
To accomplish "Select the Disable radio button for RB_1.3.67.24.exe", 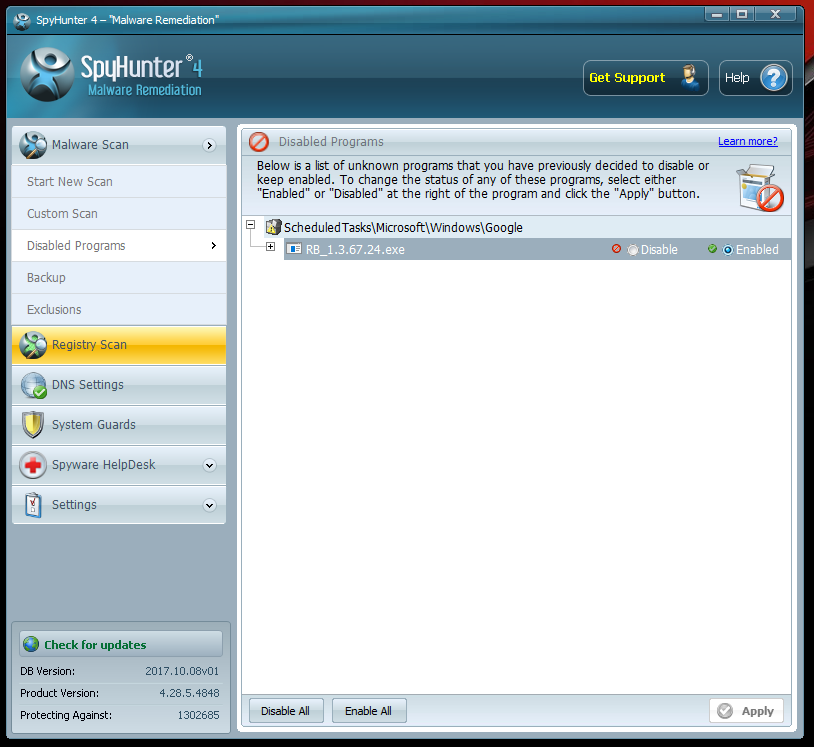I will click(632, 250).
